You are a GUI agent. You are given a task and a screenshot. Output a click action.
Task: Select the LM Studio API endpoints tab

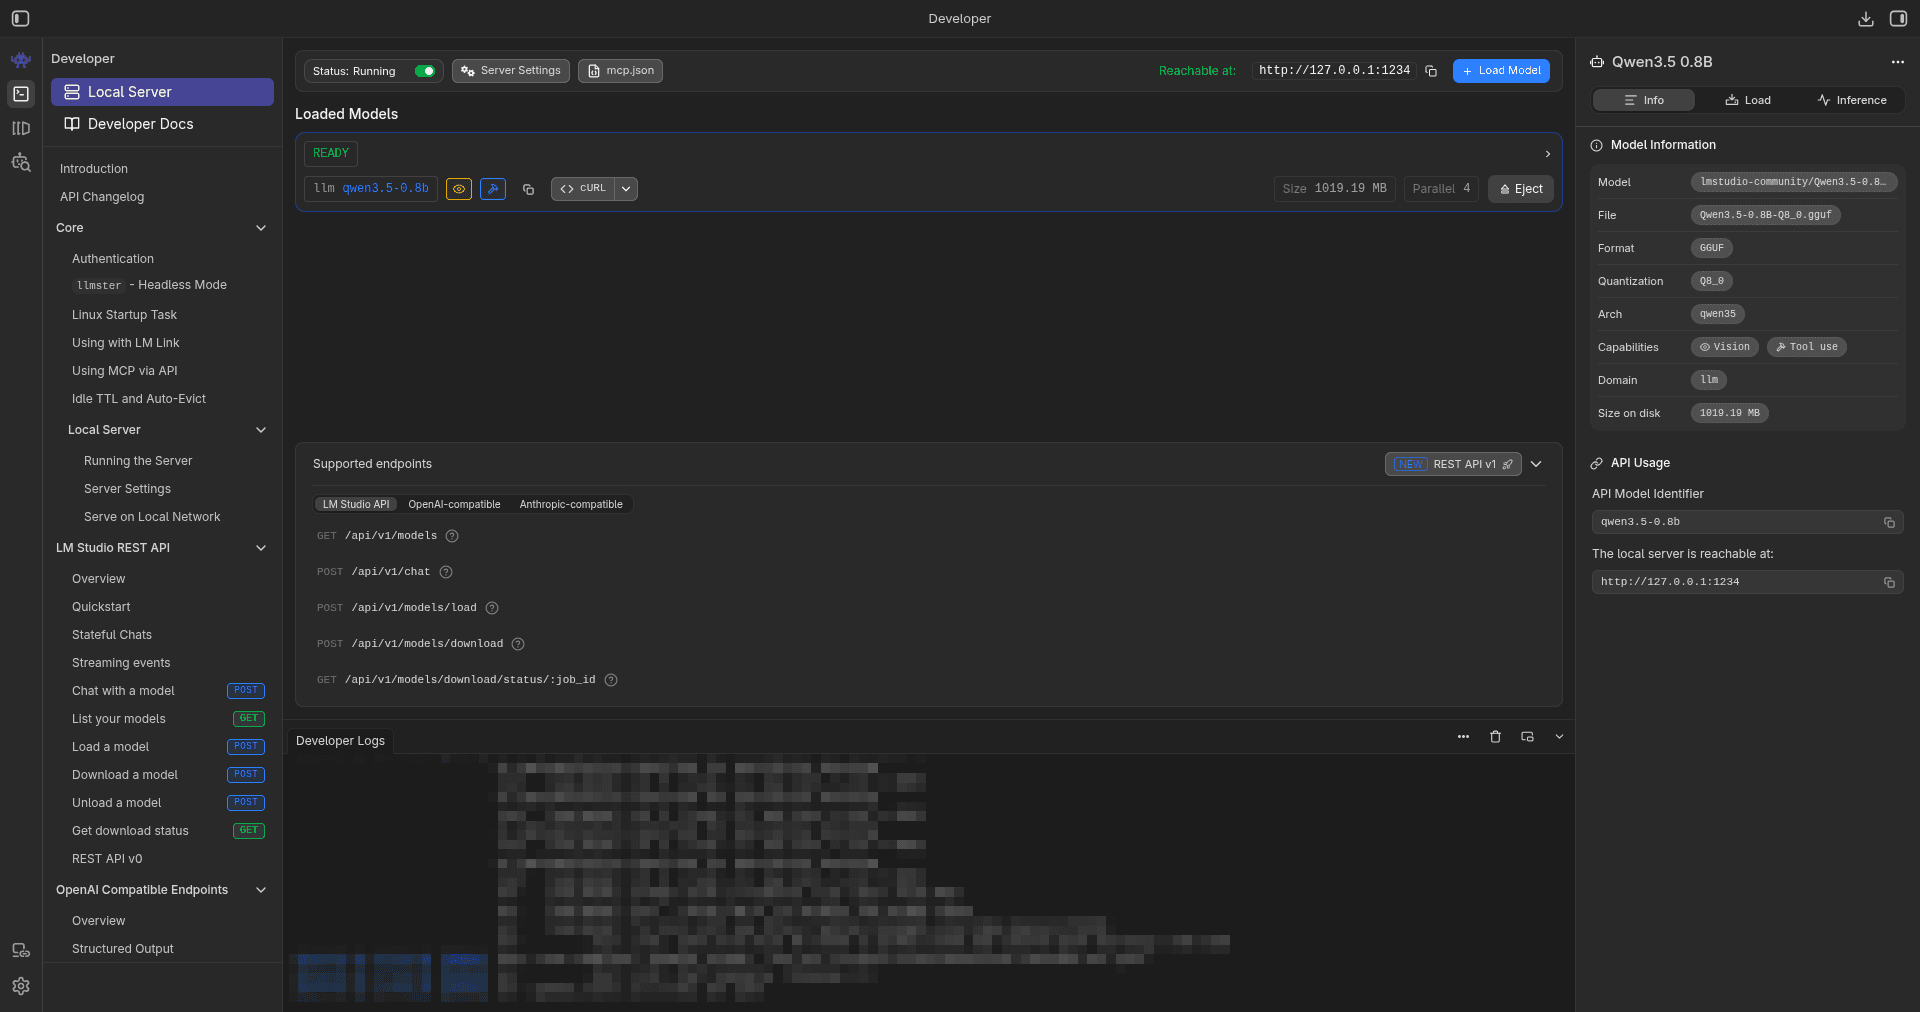click(x=356, y=505)
